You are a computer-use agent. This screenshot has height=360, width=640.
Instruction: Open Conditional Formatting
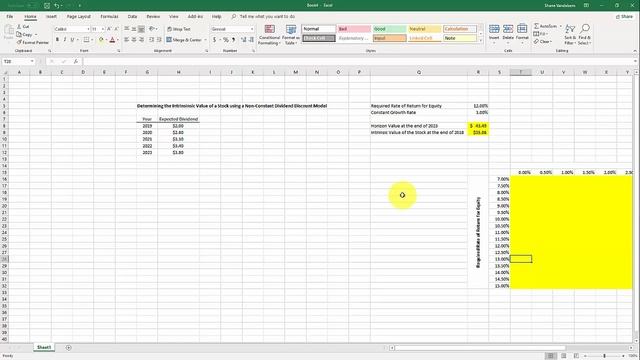[269, 35]
